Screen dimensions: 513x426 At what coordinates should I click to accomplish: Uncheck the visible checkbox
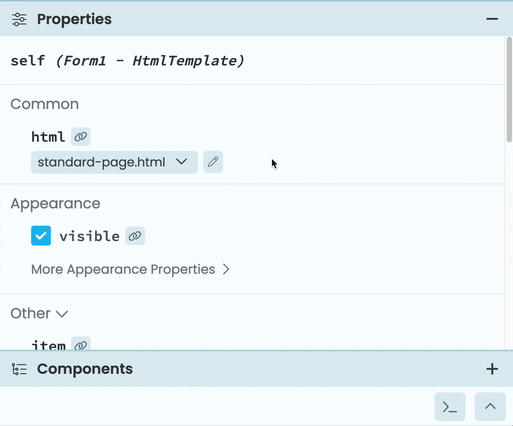pyautogui.click(x=41, y=236)
